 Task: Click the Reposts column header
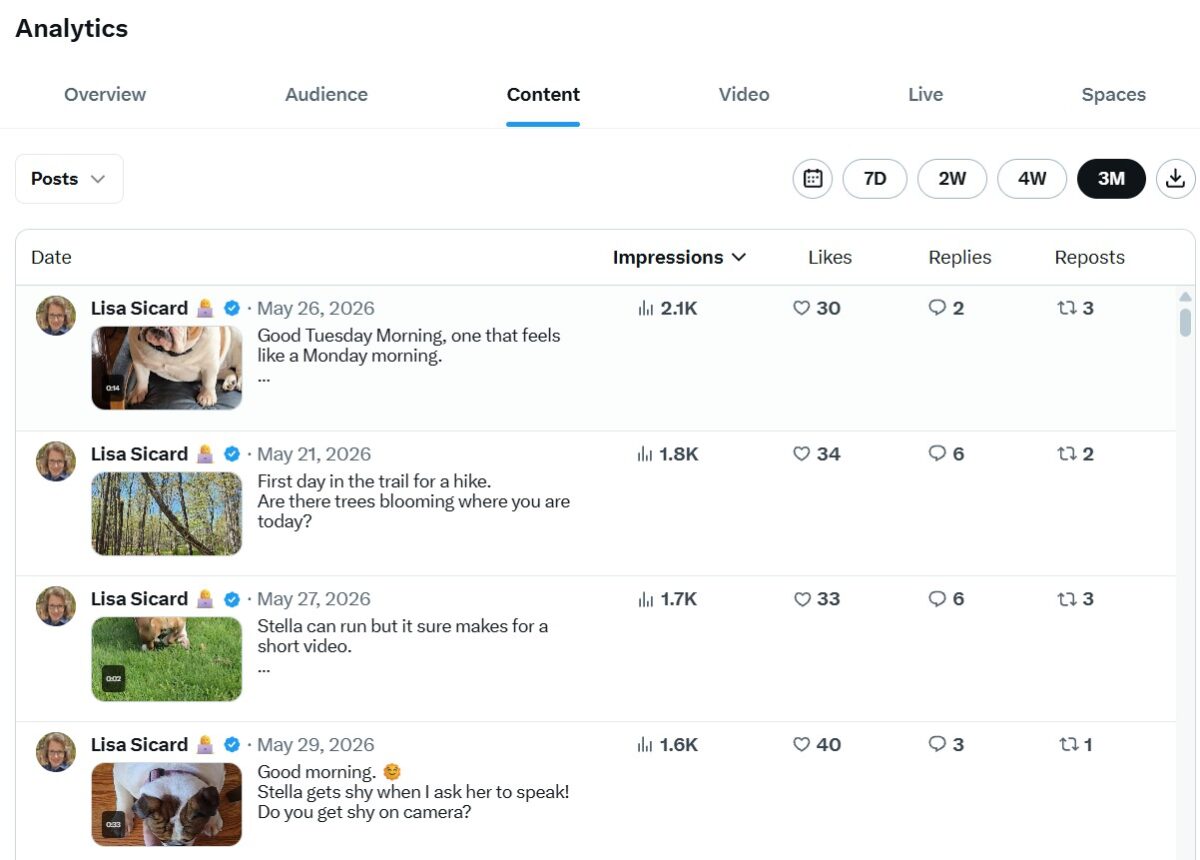coord(1090,258)
